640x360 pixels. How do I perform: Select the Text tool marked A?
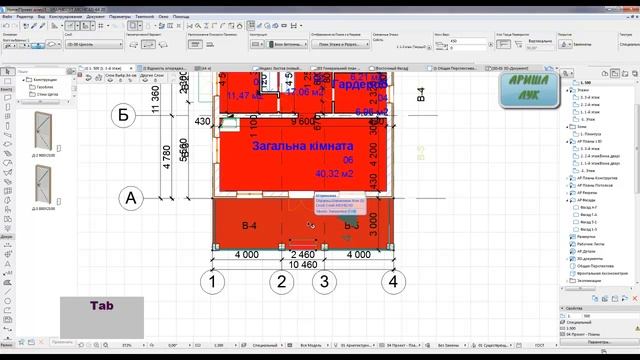(7, 264)
